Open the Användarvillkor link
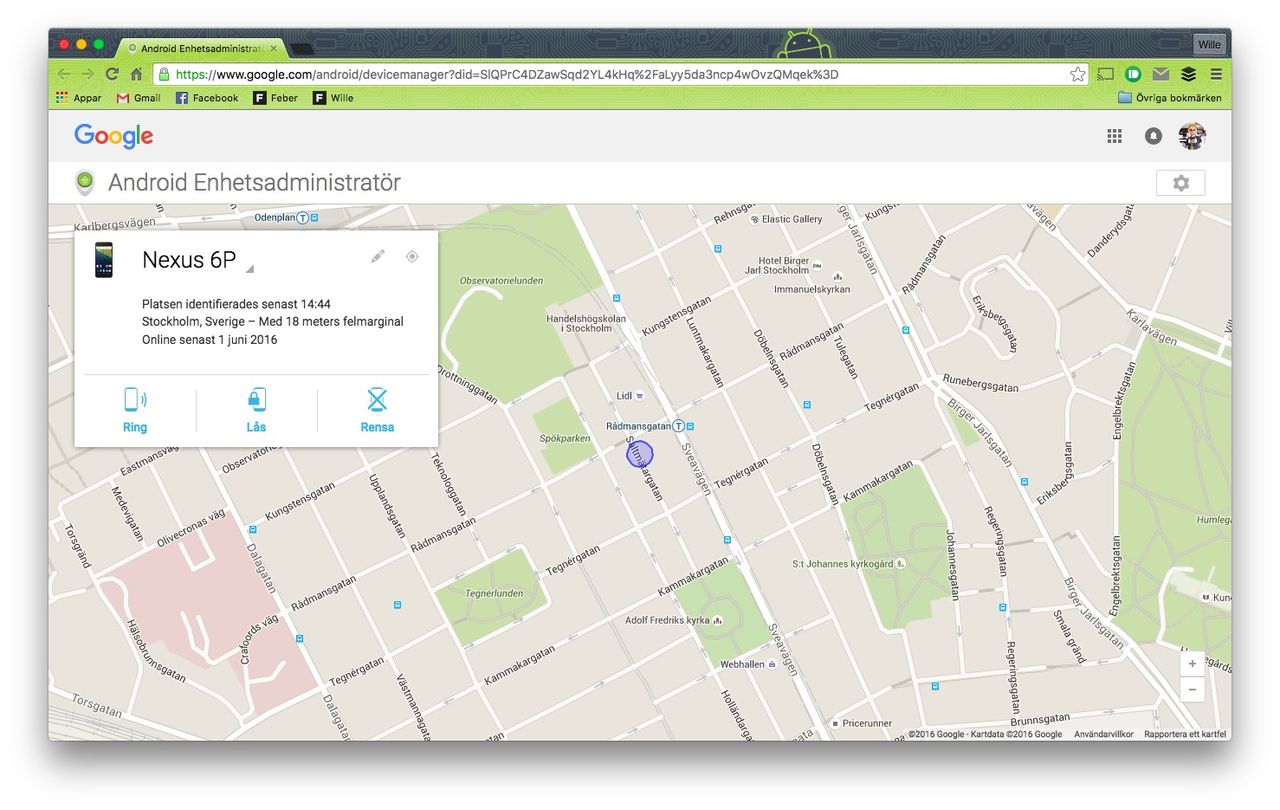 click(1105, 733)
